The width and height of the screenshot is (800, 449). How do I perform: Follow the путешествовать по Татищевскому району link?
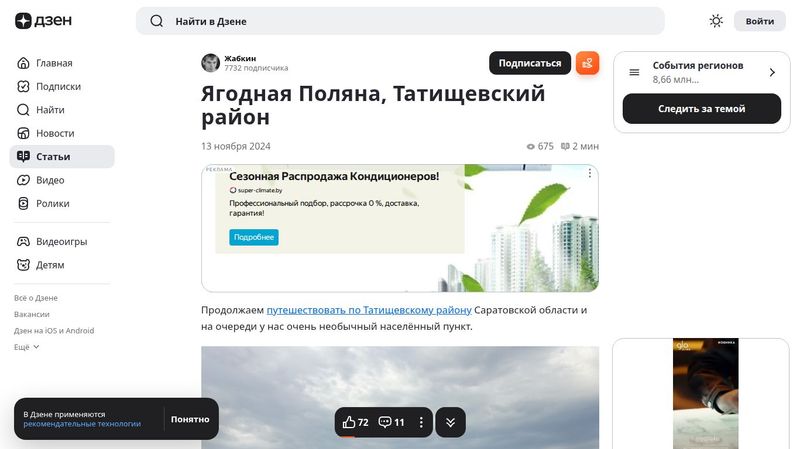[x=369, y=310]
